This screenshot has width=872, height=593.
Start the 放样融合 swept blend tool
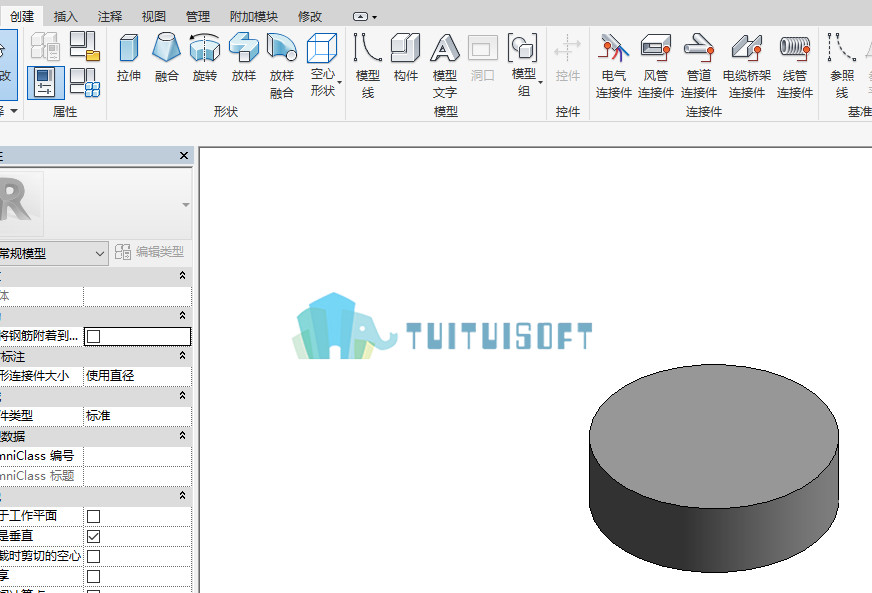coord(281,66)
